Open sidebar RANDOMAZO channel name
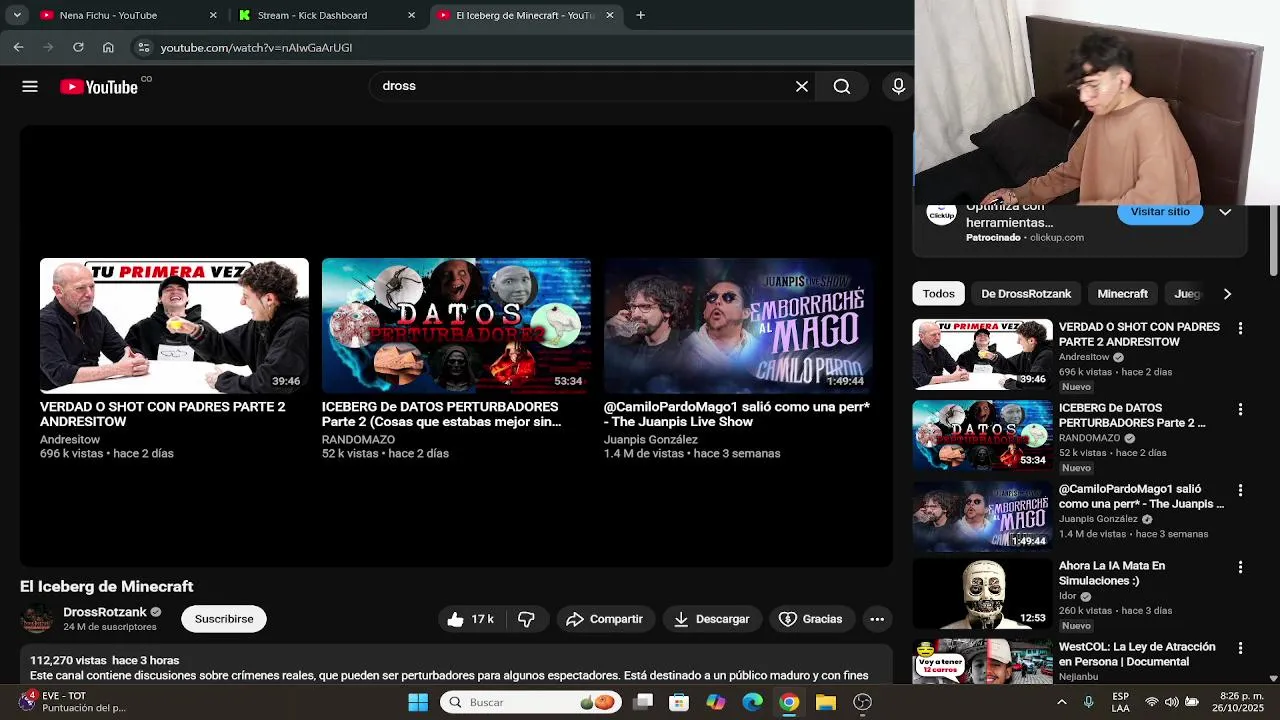 [1089, 438]
